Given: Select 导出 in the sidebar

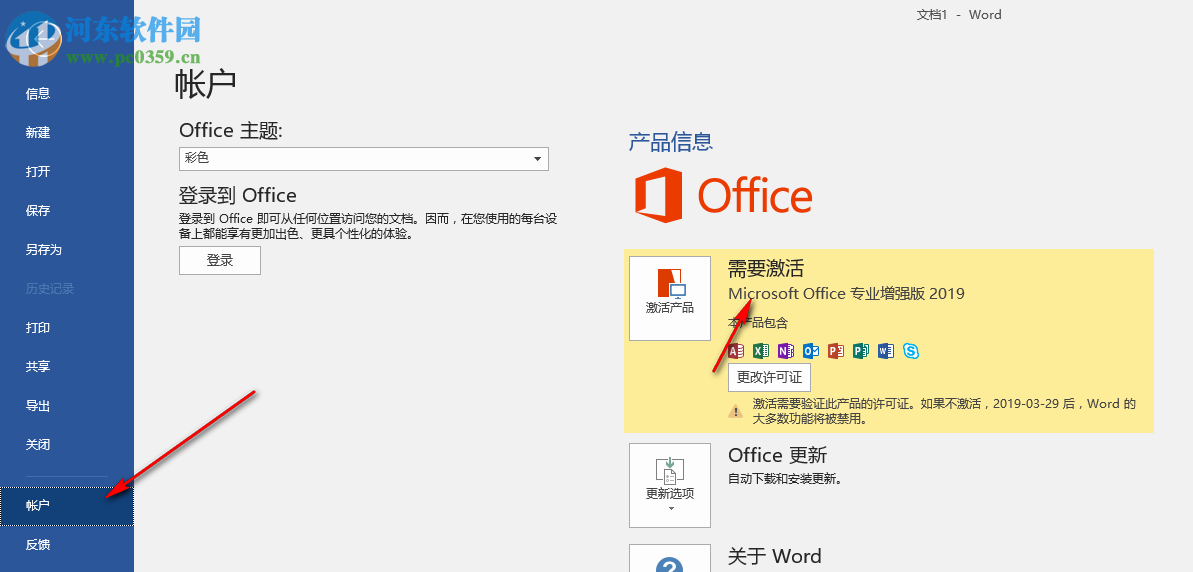Looking at the screenshot, I should pyautogui.click(x=38, y=405).
